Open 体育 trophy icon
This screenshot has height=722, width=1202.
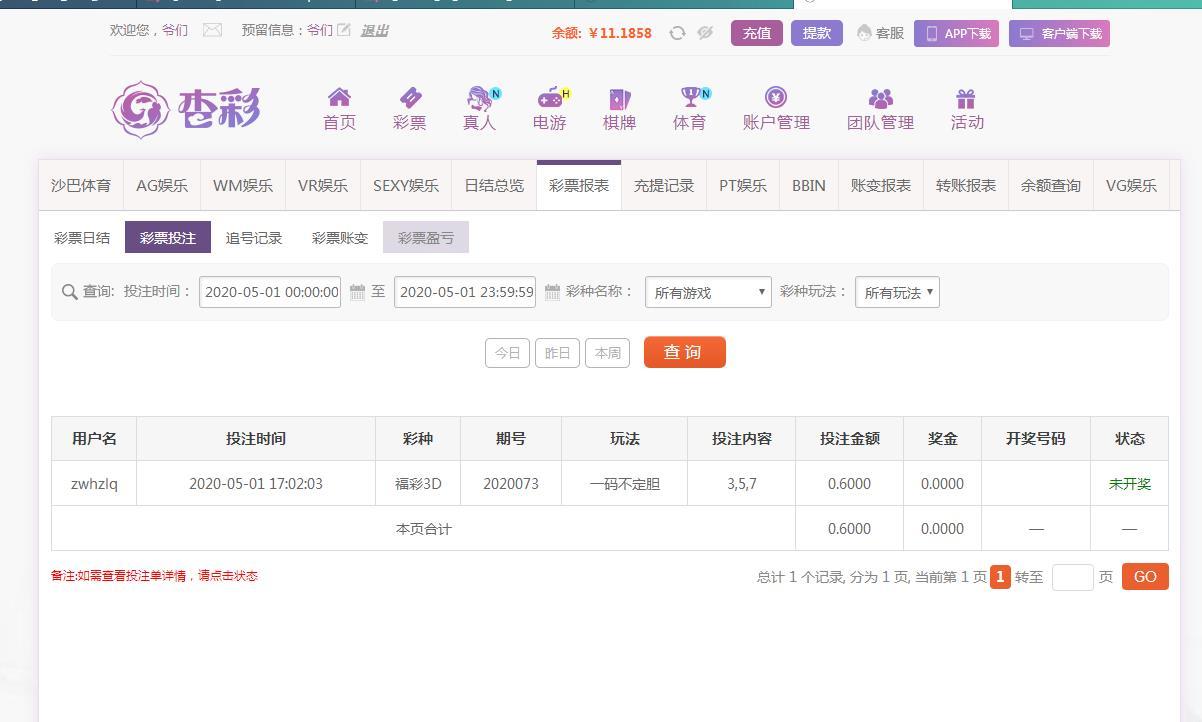(691, 97)
